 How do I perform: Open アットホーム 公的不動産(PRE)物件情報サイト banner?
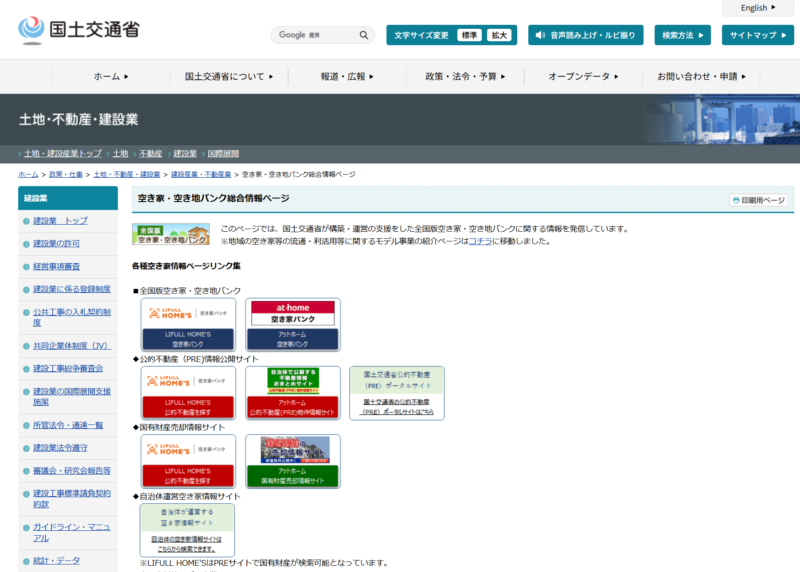[293, 393]
